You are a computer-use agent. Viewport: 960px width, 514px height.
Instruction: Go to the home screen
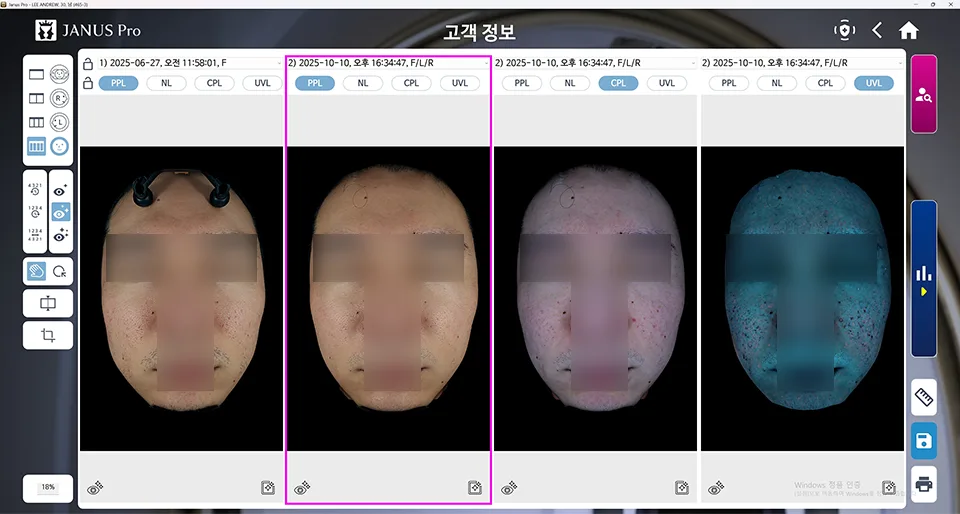click(909, 30)
